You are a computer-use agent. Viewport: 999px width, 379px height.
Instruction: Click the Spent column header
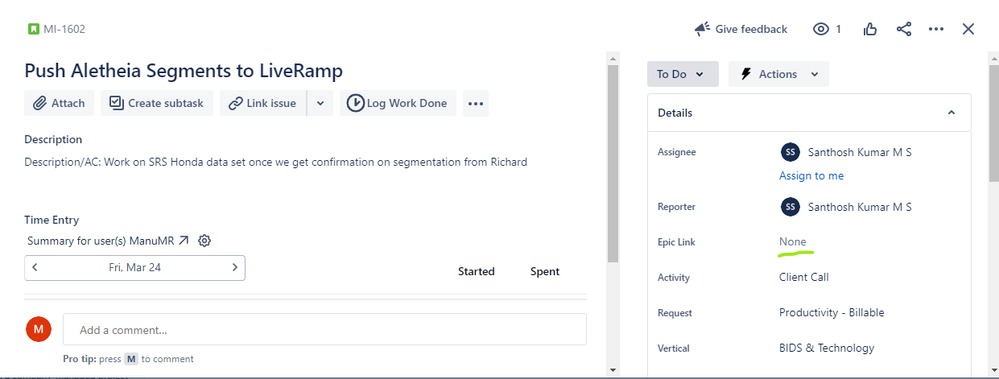point(545,271)
